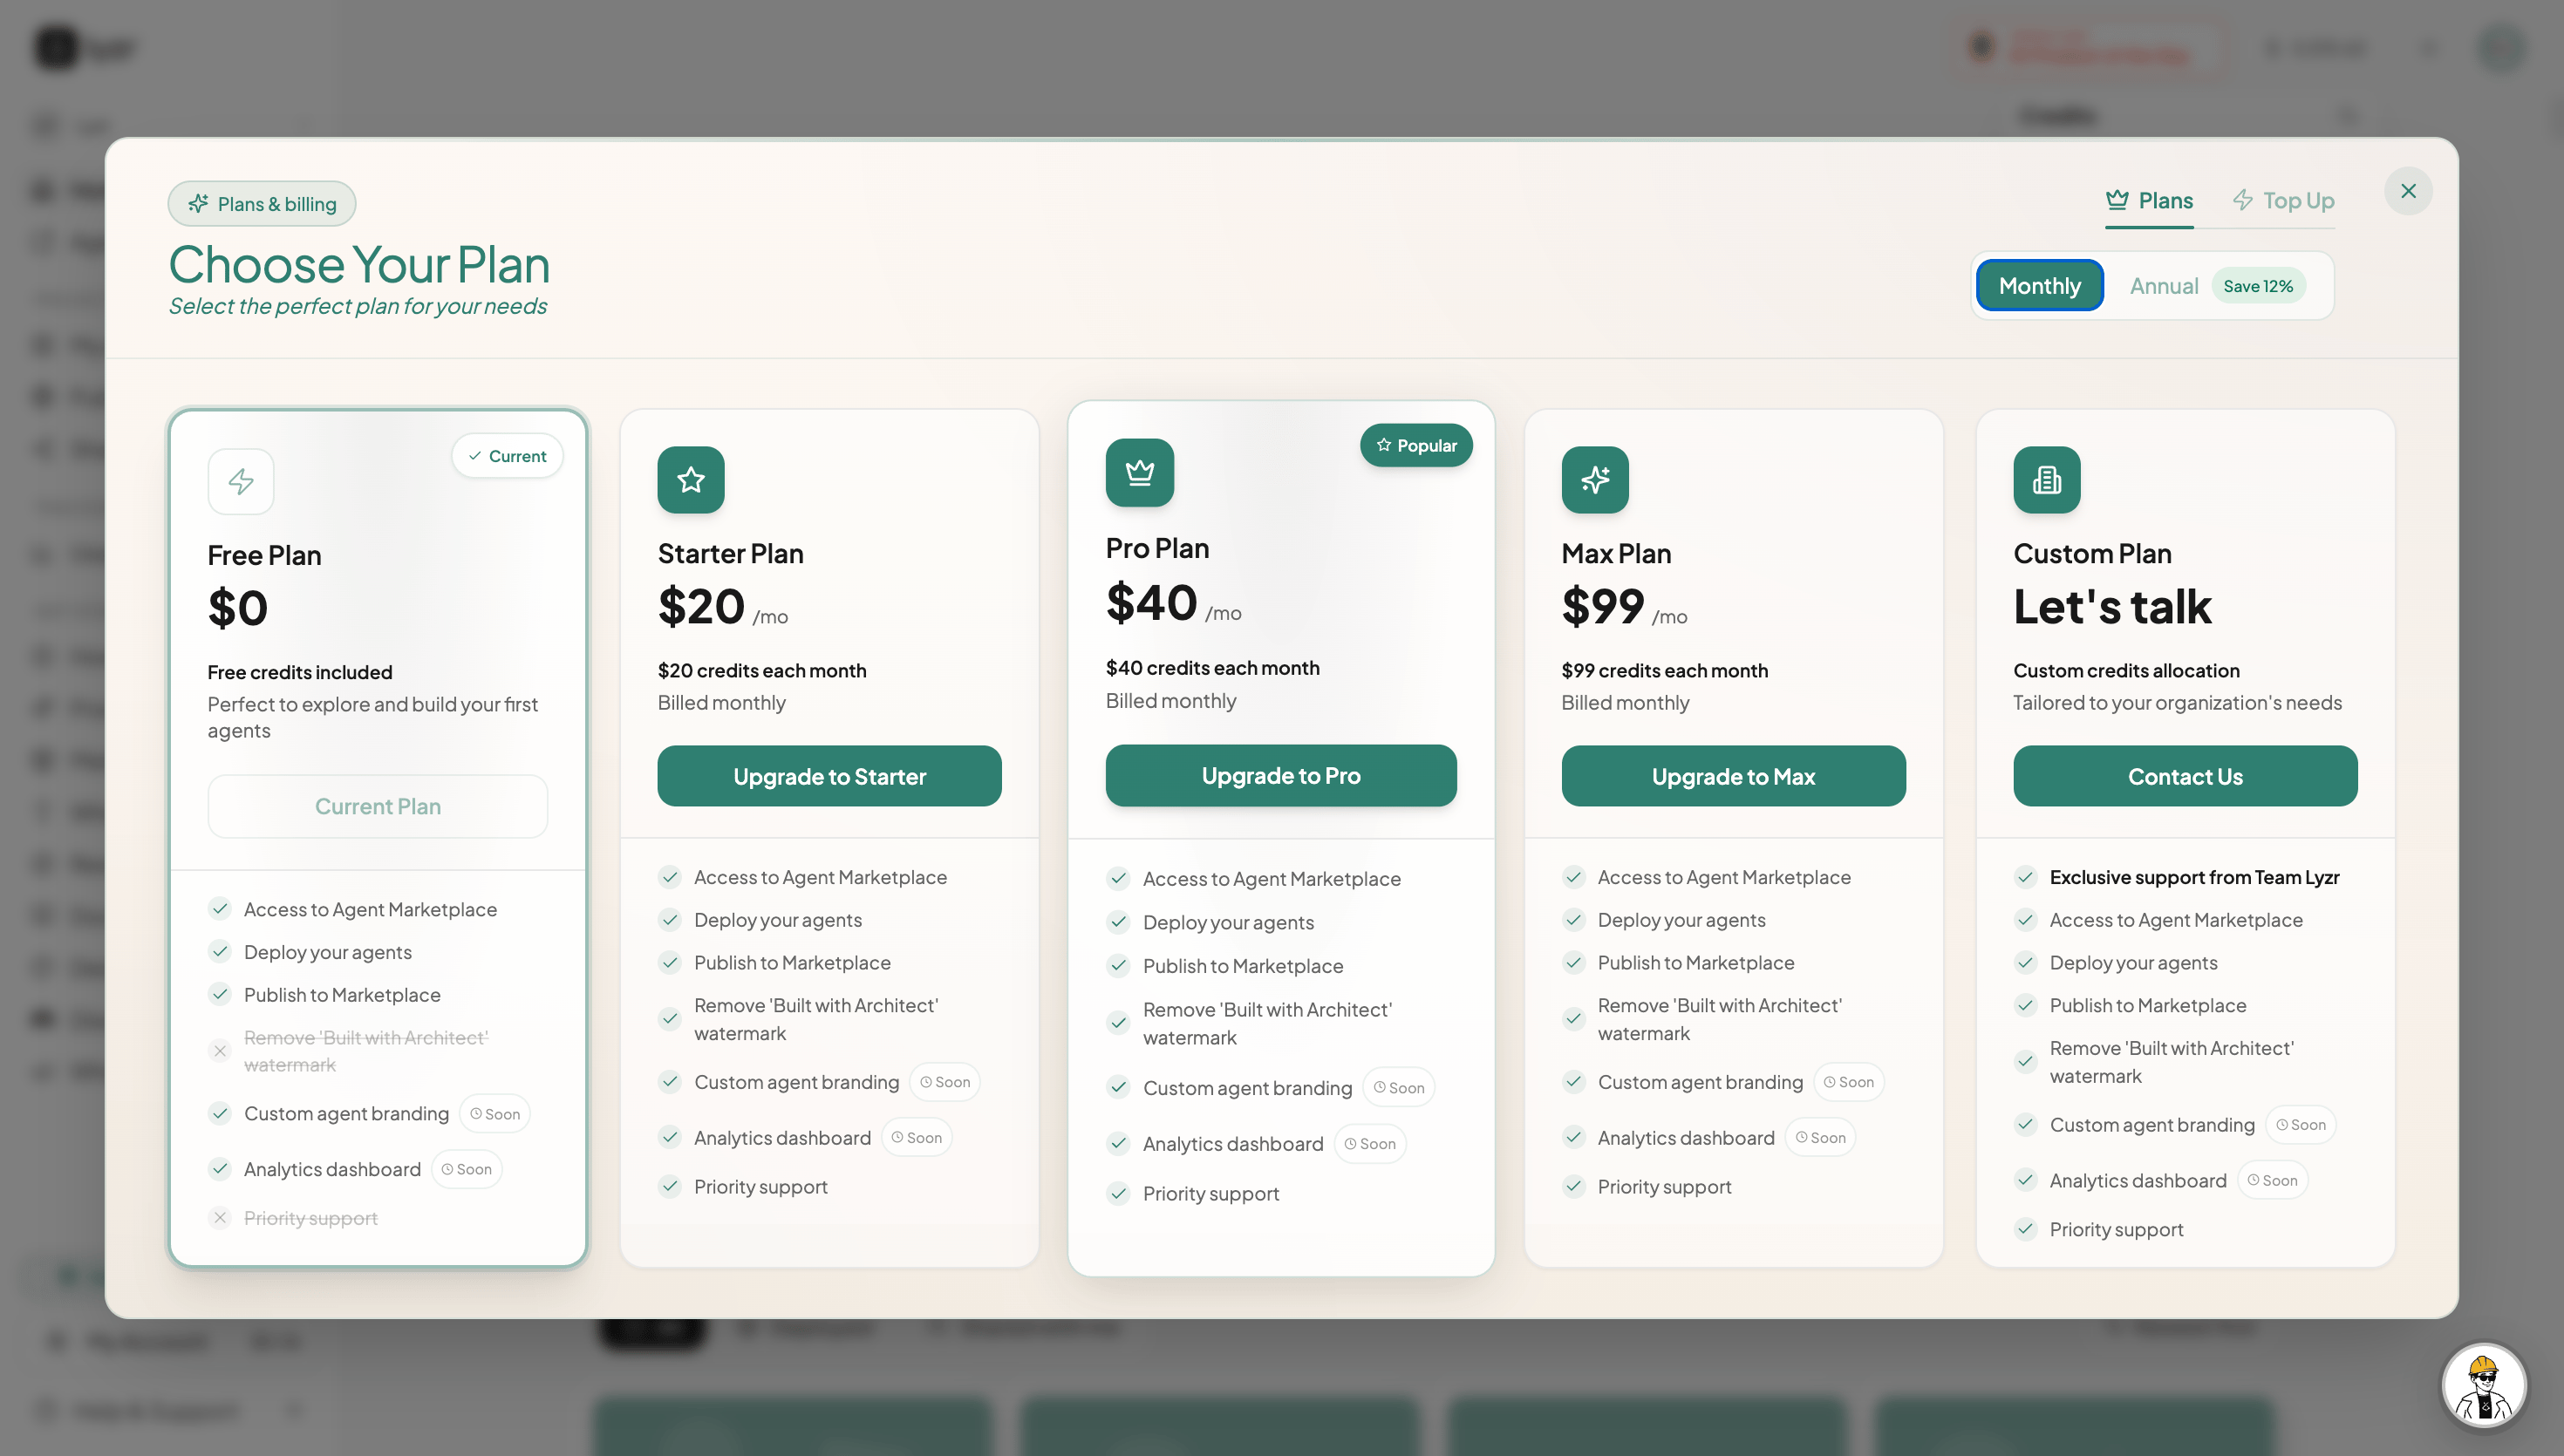Screen dimensions: 2564x1456
Task: Click Pro Plan 'Priority support' feature
Action: click(x=1211, y=1194)
